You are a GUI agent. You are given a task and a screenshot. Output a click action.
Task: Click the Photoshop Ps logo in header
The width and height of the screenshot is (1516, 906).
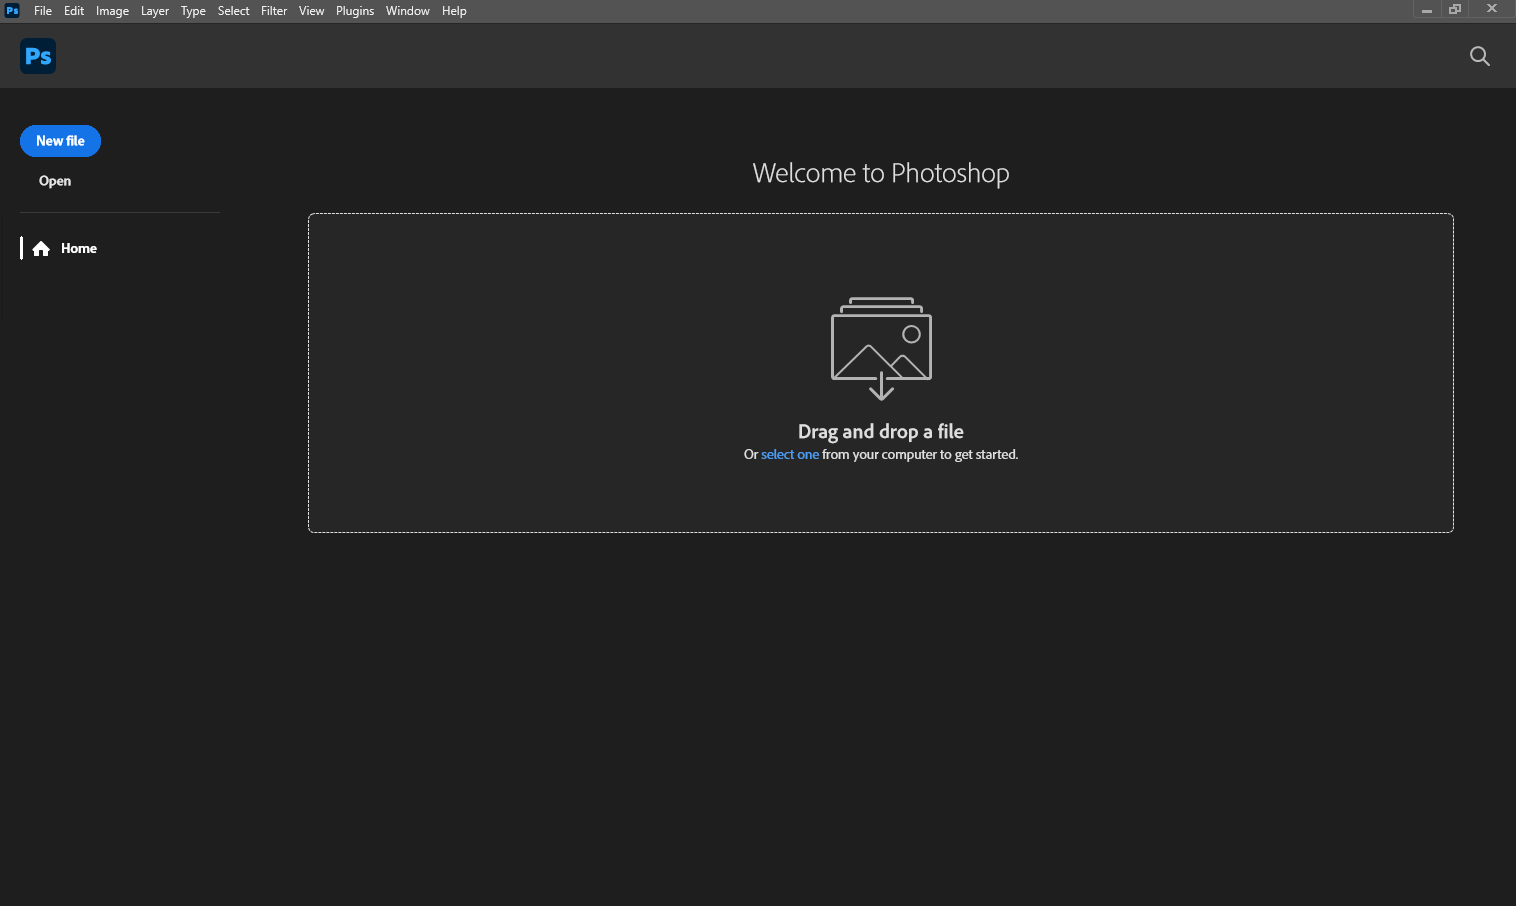[x=38, y=56]
